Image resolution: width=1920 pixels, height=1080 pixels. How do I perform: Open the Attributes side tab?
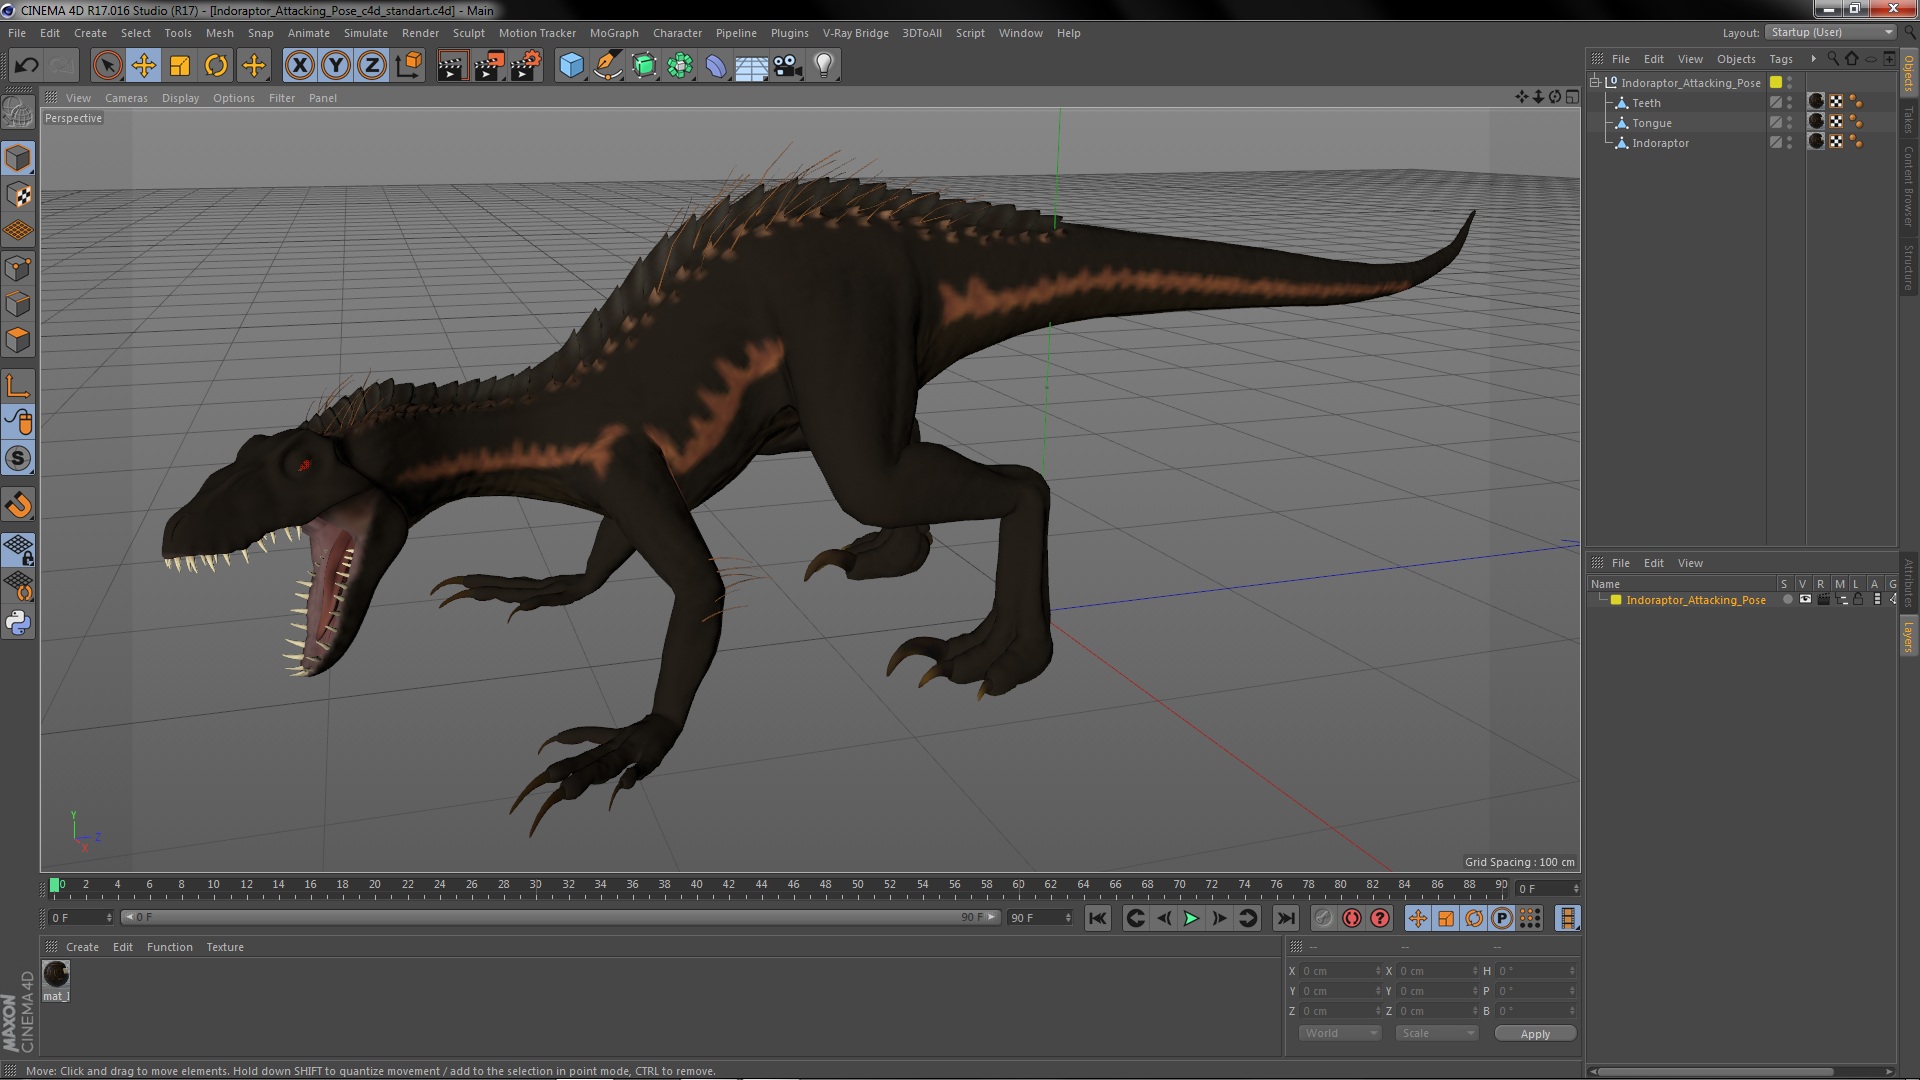(1909, 582)
